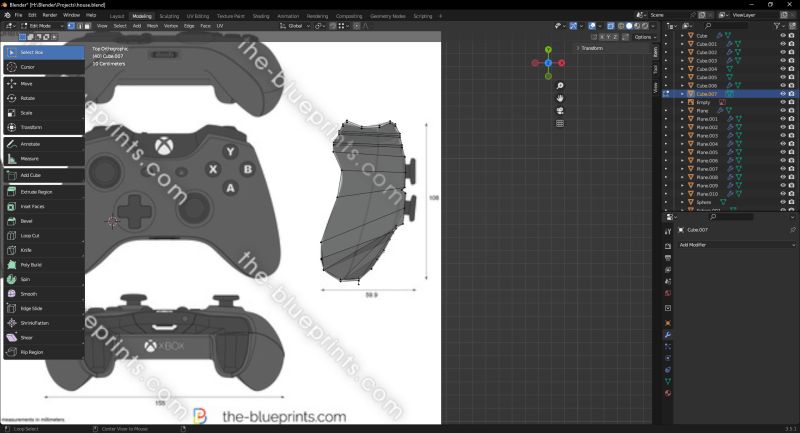800x433 pixels.
Task: Open the Render menu
Action: [49, 15]
